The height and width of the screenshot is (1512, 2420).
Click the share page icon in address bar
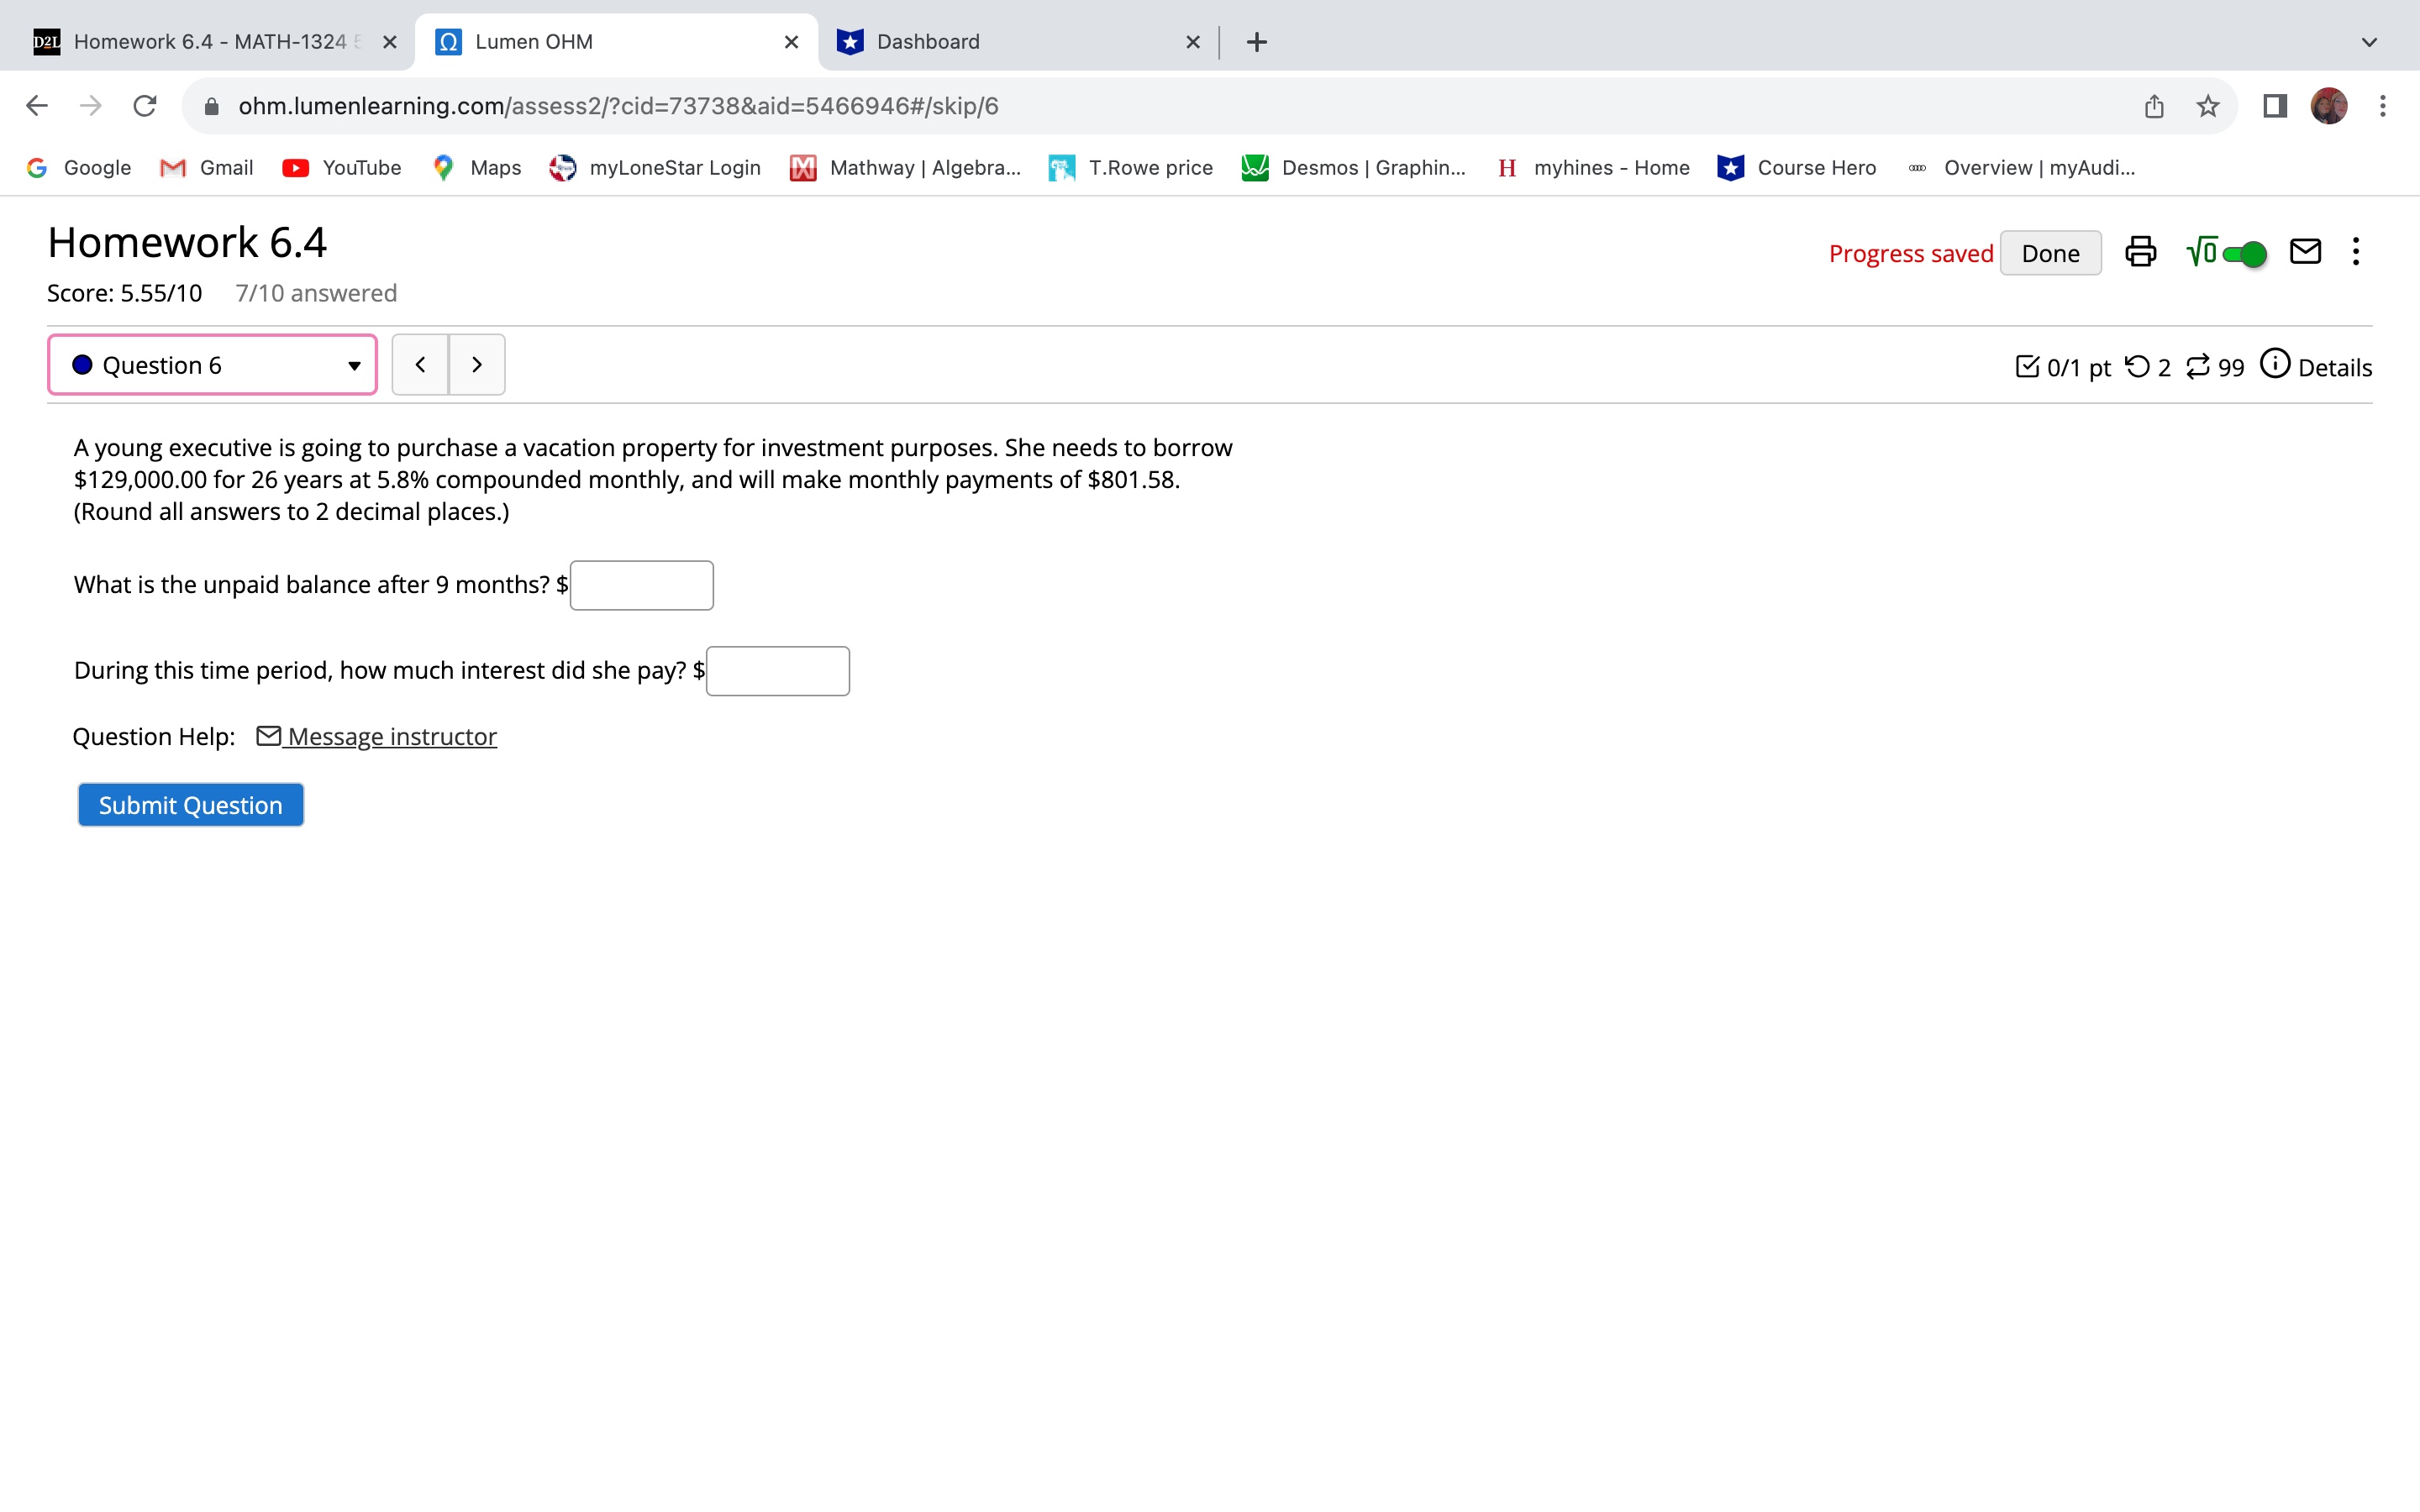coord(2154,106)
